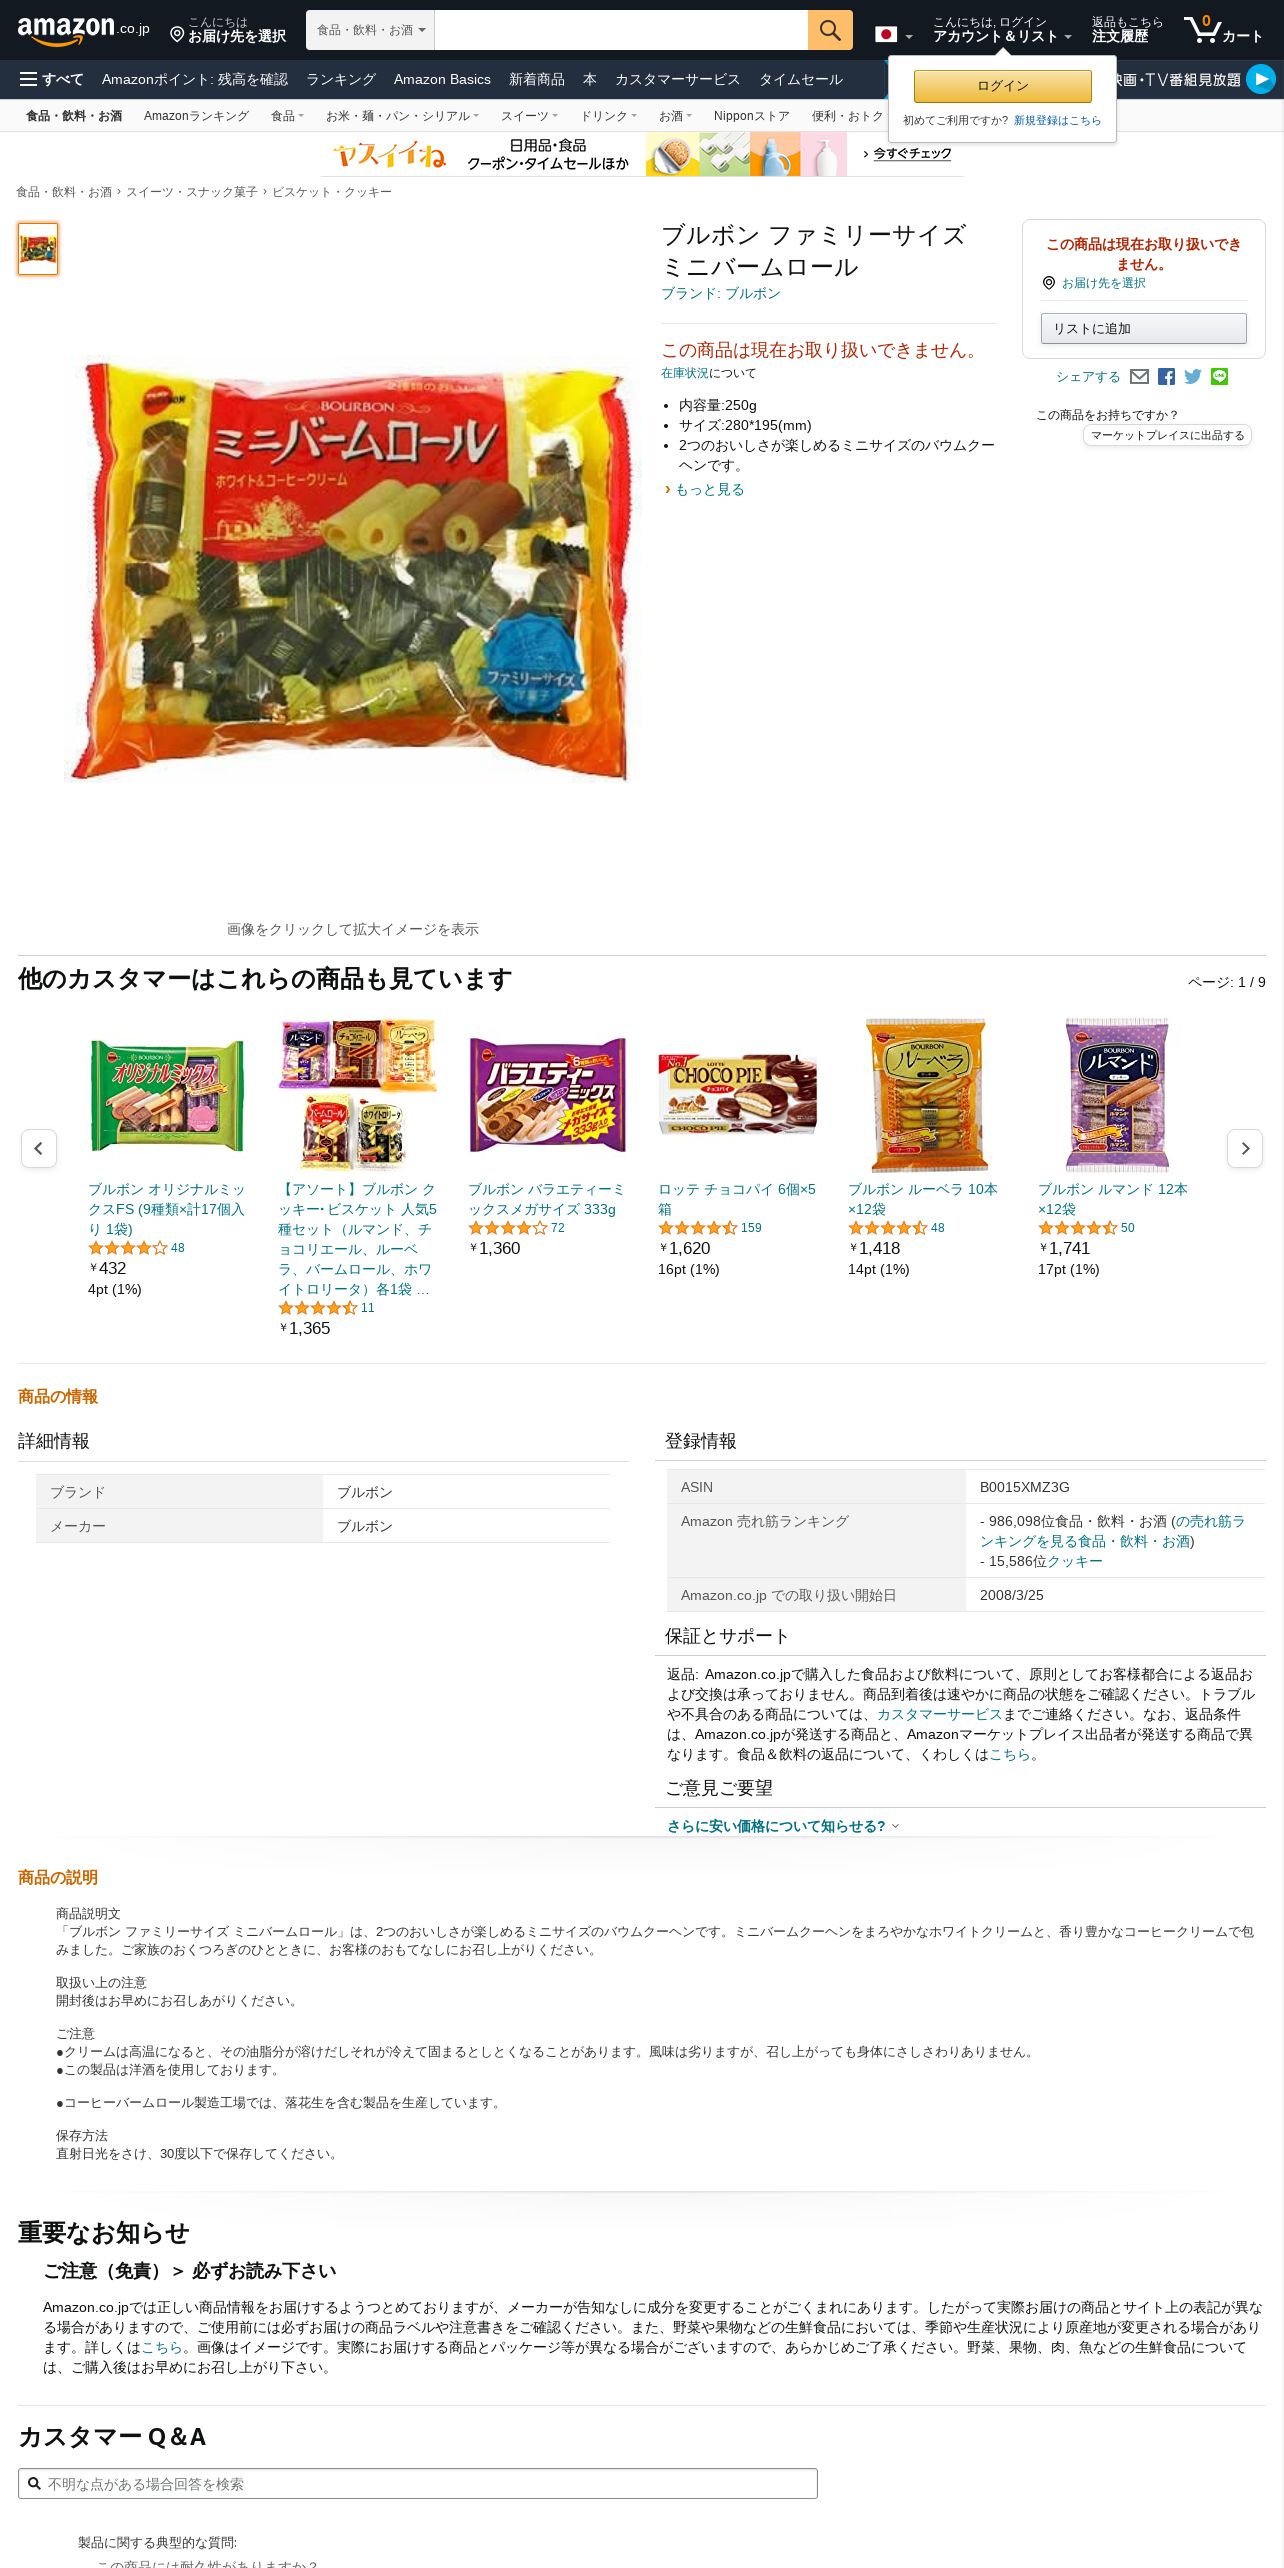Expand さらに安い価格について知らせる? section
Screen dimensions: 1284x2568
pyautogui.click(x=783, y=1826)
